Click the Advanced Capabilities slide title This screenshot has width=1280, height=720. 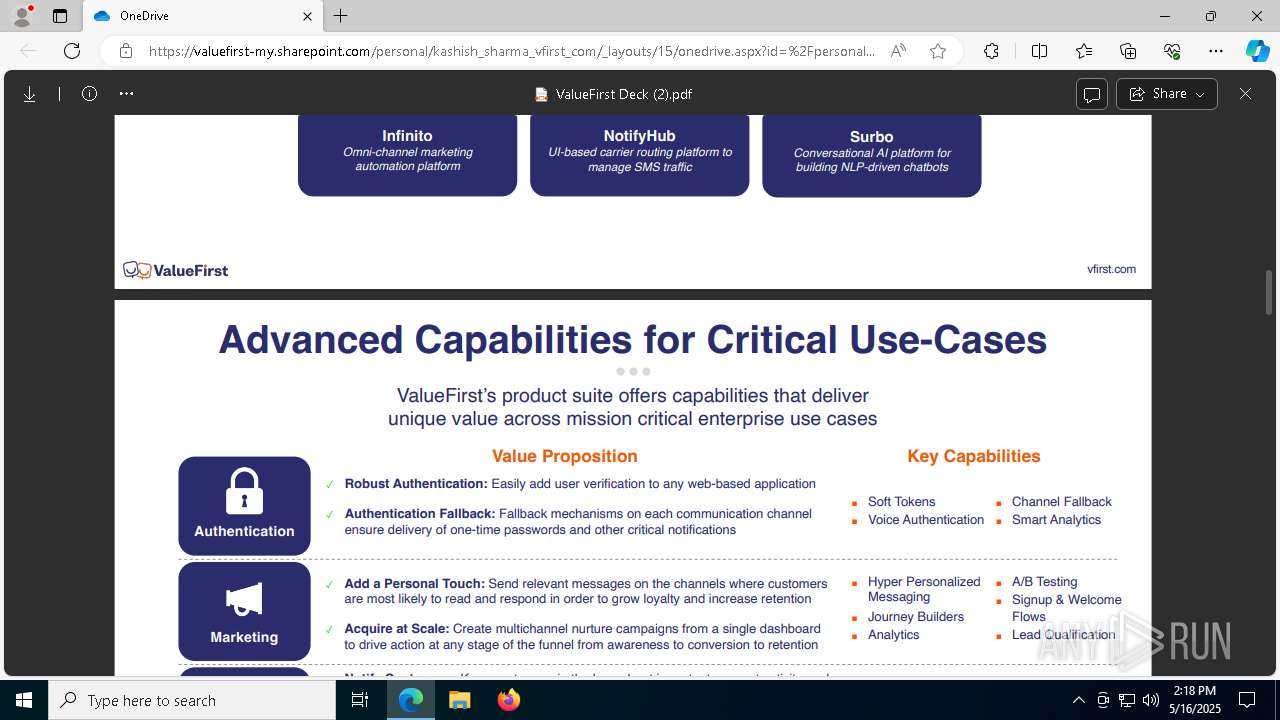pyautogui.click(x=633, y=340)
